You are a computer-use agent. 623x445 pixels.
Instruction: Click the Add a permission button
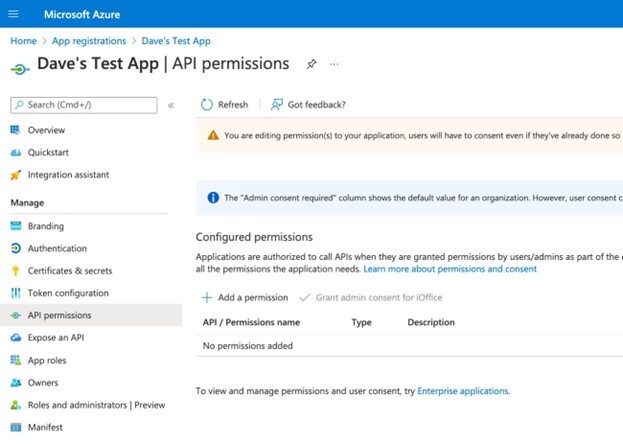pos(245,297)
